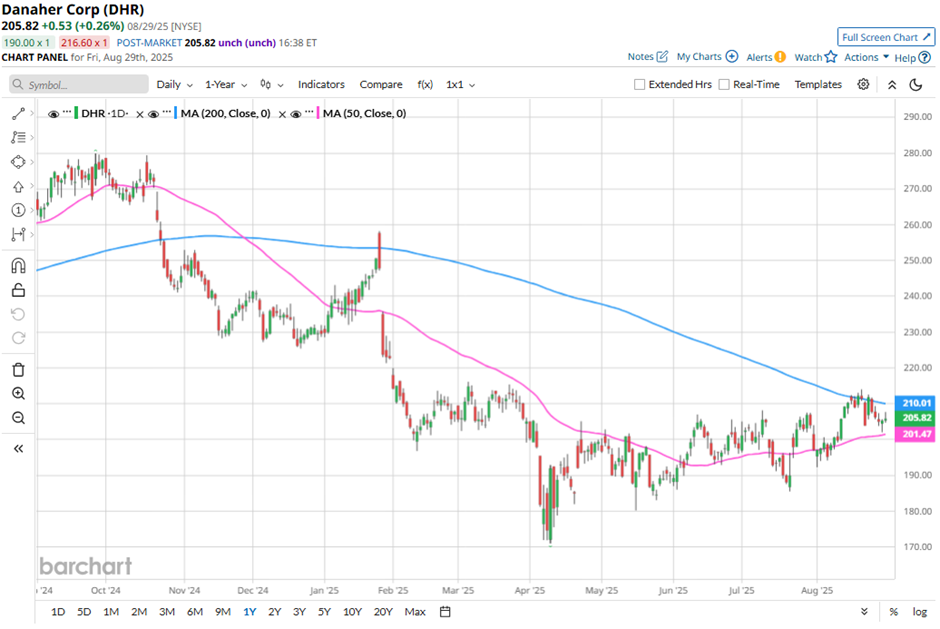Open MA 200 options menu
The image size is (940, 629).
(167, 112)
